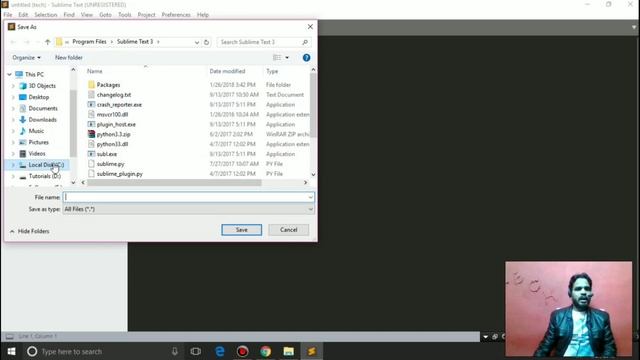Open the view options dropdown arrow

(287, 58)
